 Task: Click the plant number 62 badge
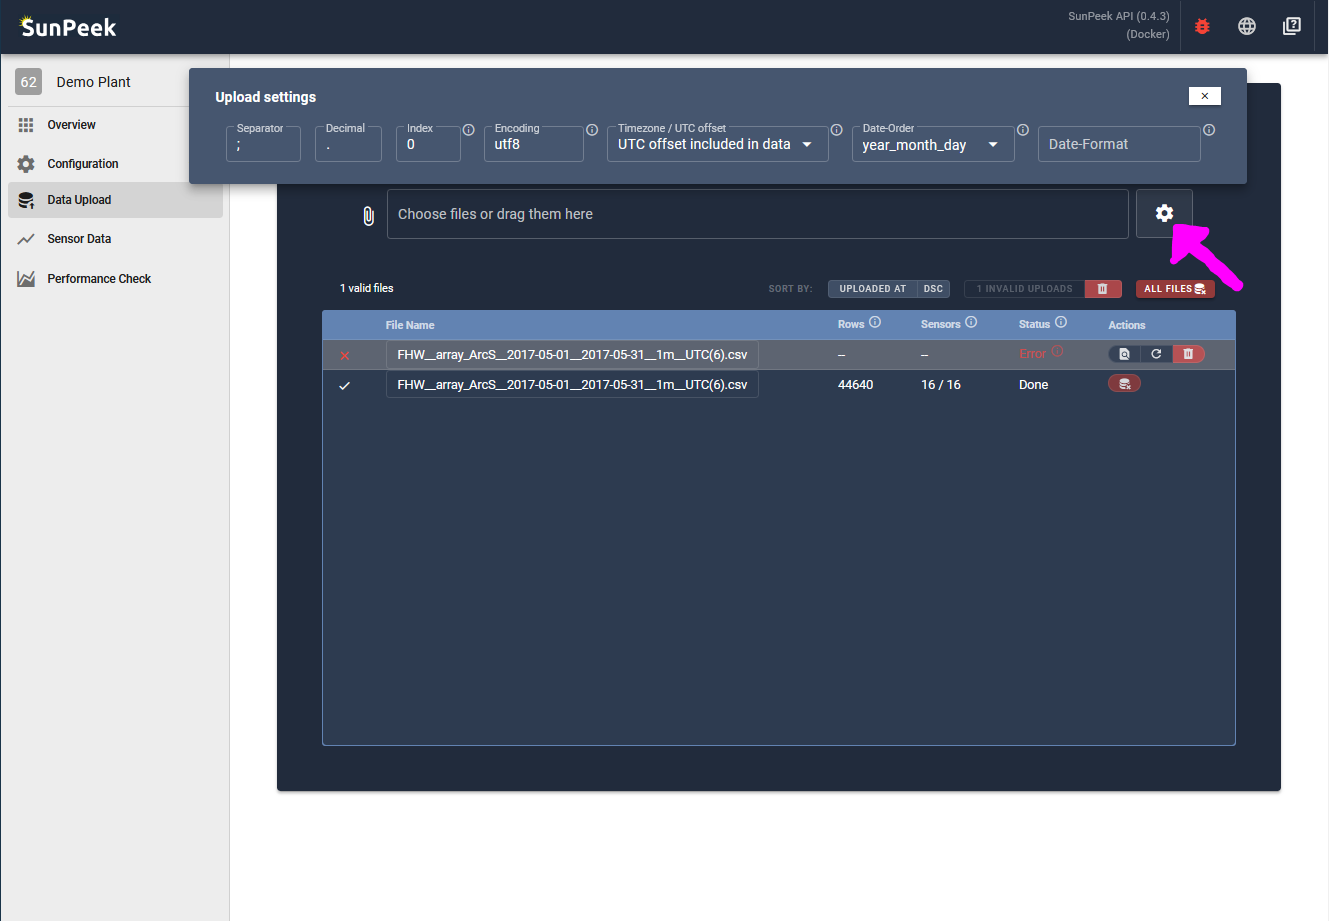coord(29,82)
